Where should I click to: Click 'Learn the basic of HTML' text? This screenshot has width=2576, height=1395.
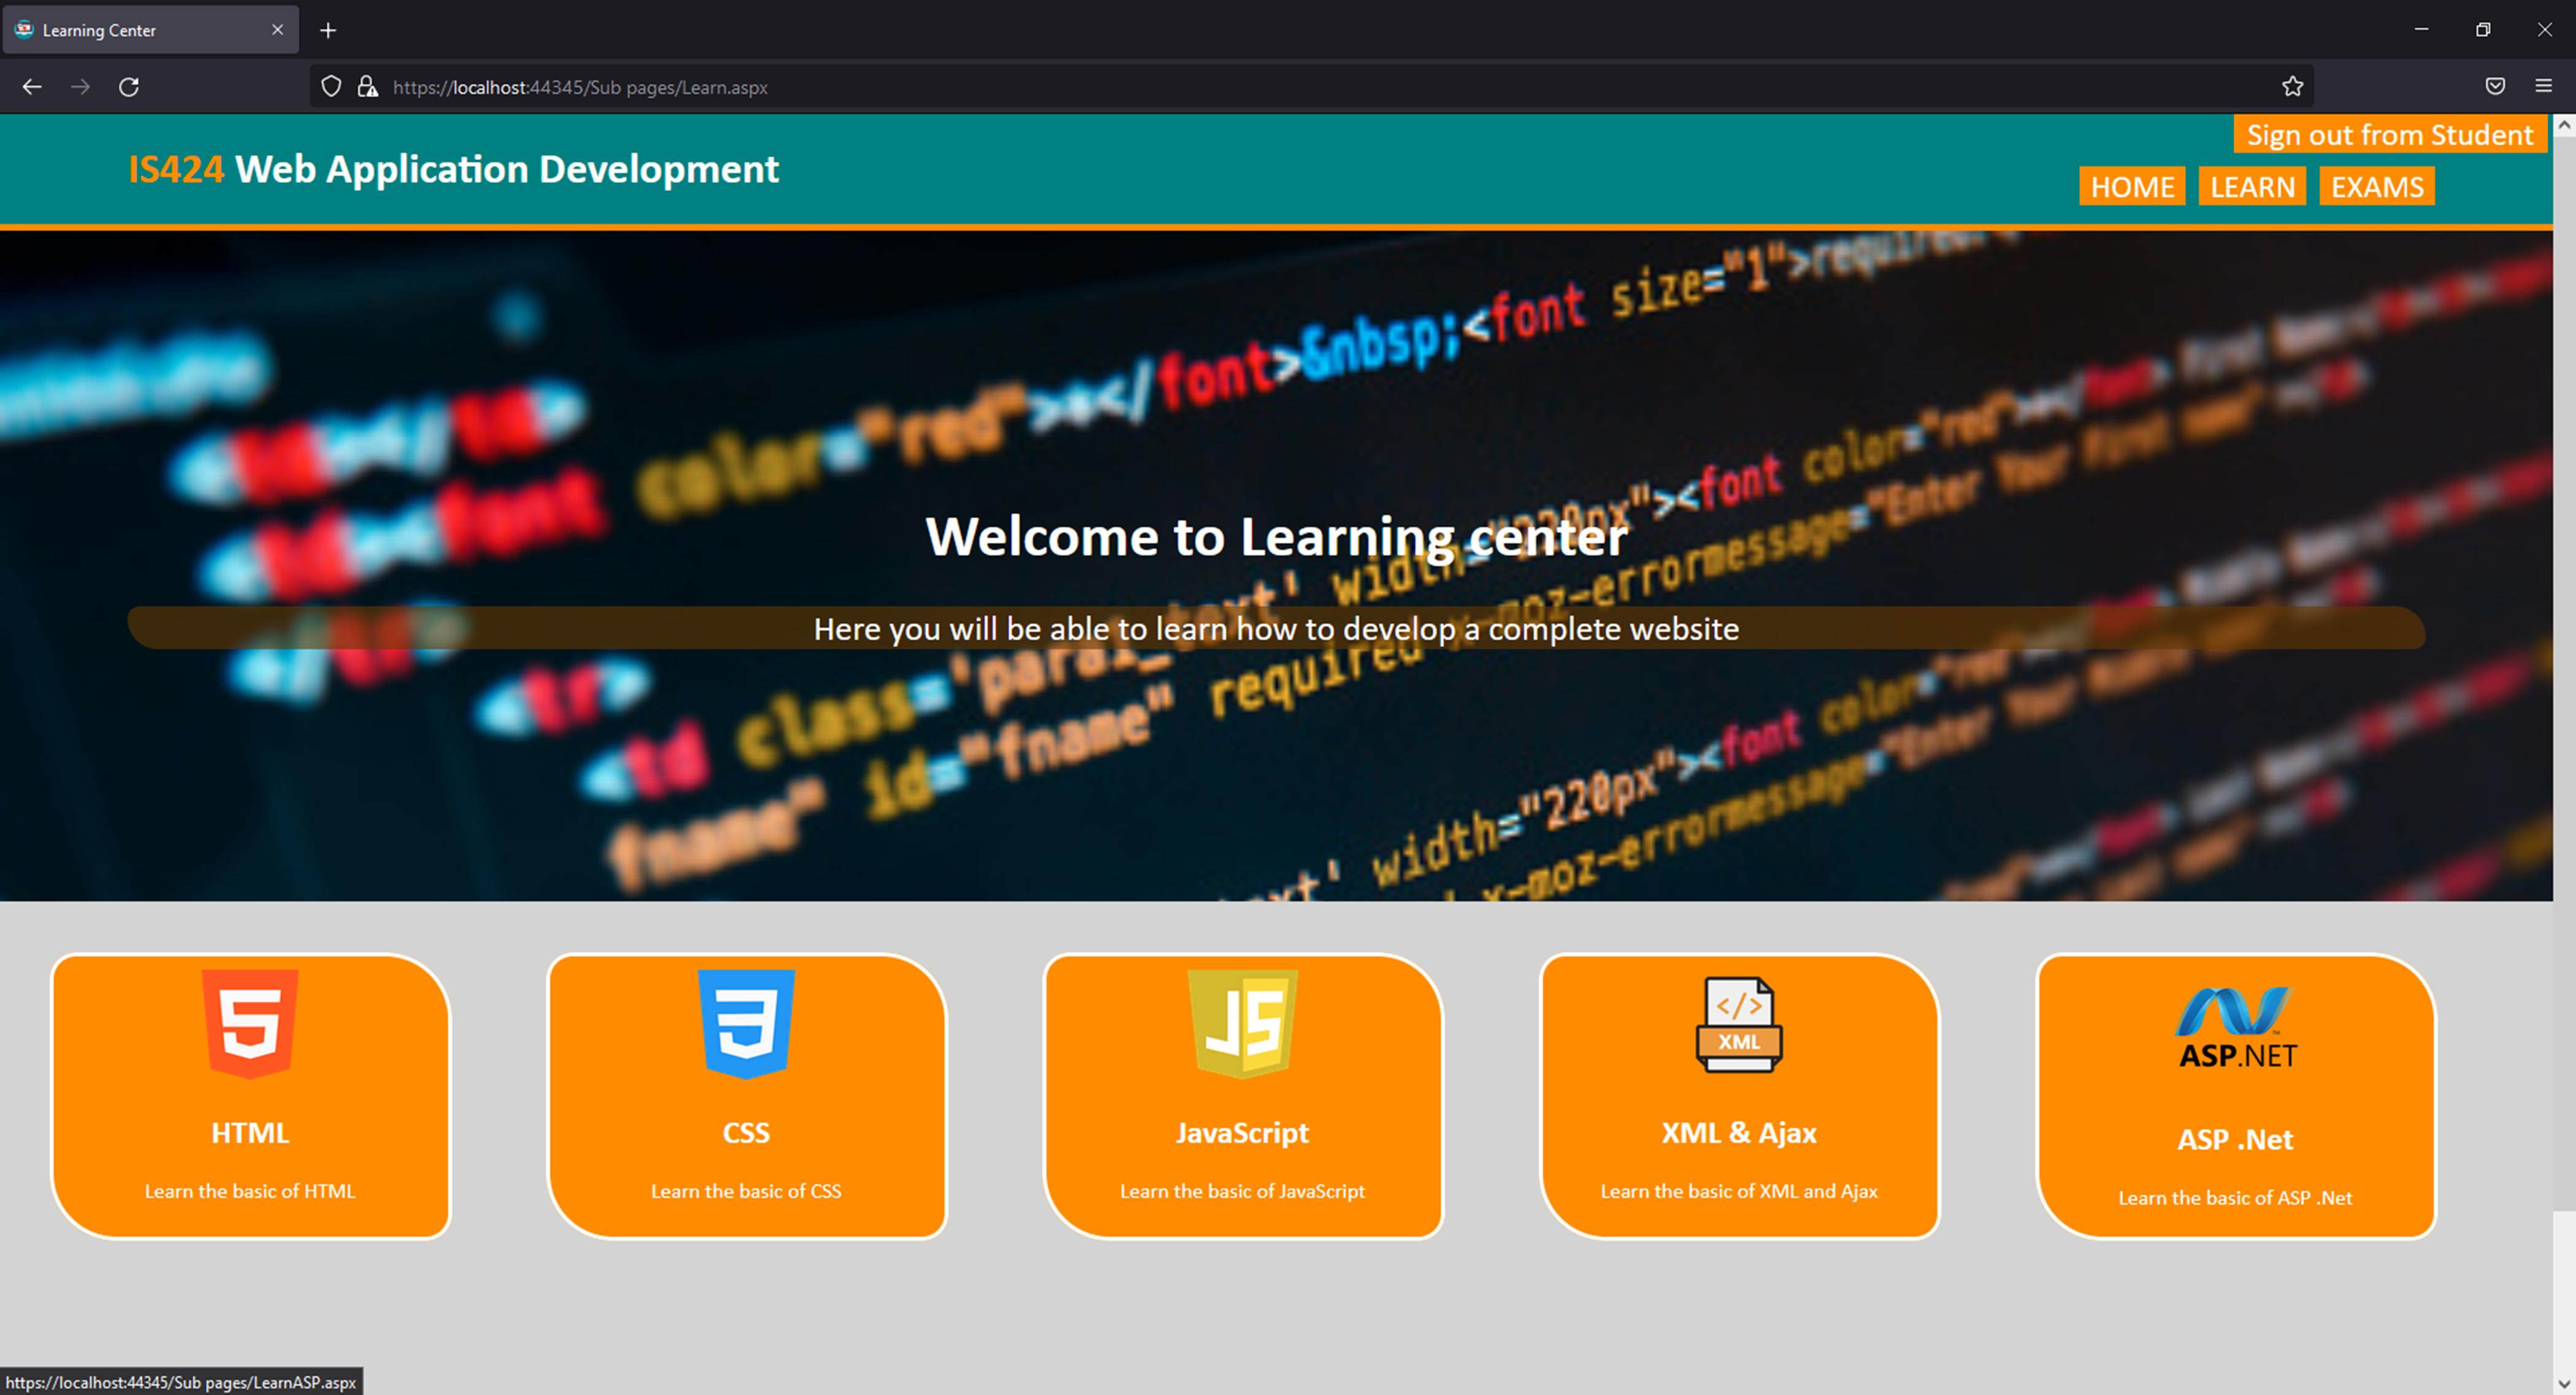pyautogui.click(x=250, y=1191)
